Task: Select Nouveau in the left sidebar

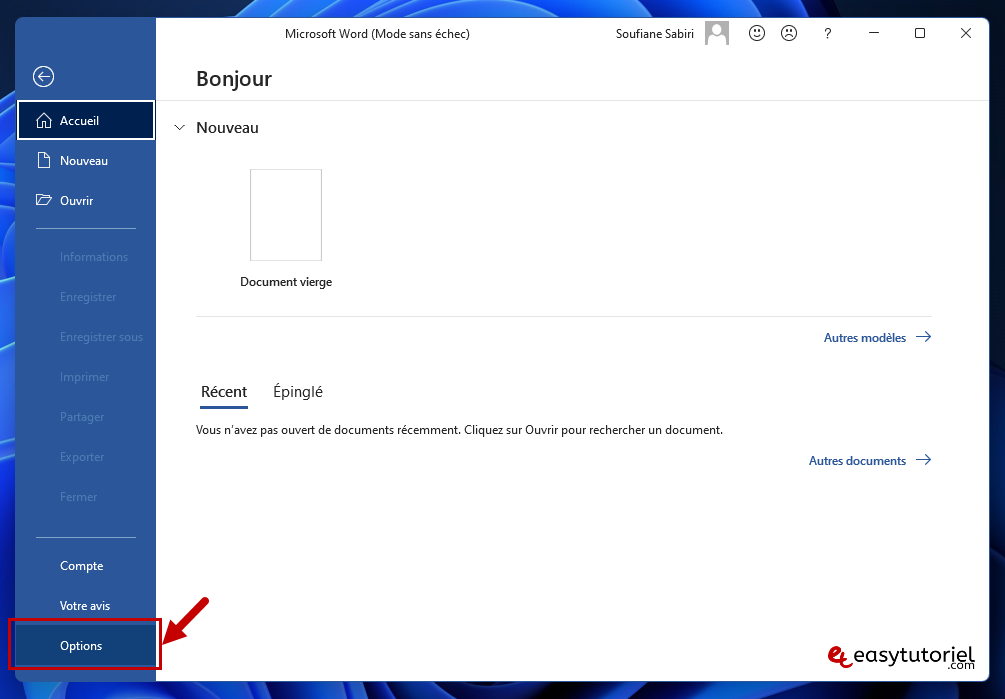Action: coord(86,160)
